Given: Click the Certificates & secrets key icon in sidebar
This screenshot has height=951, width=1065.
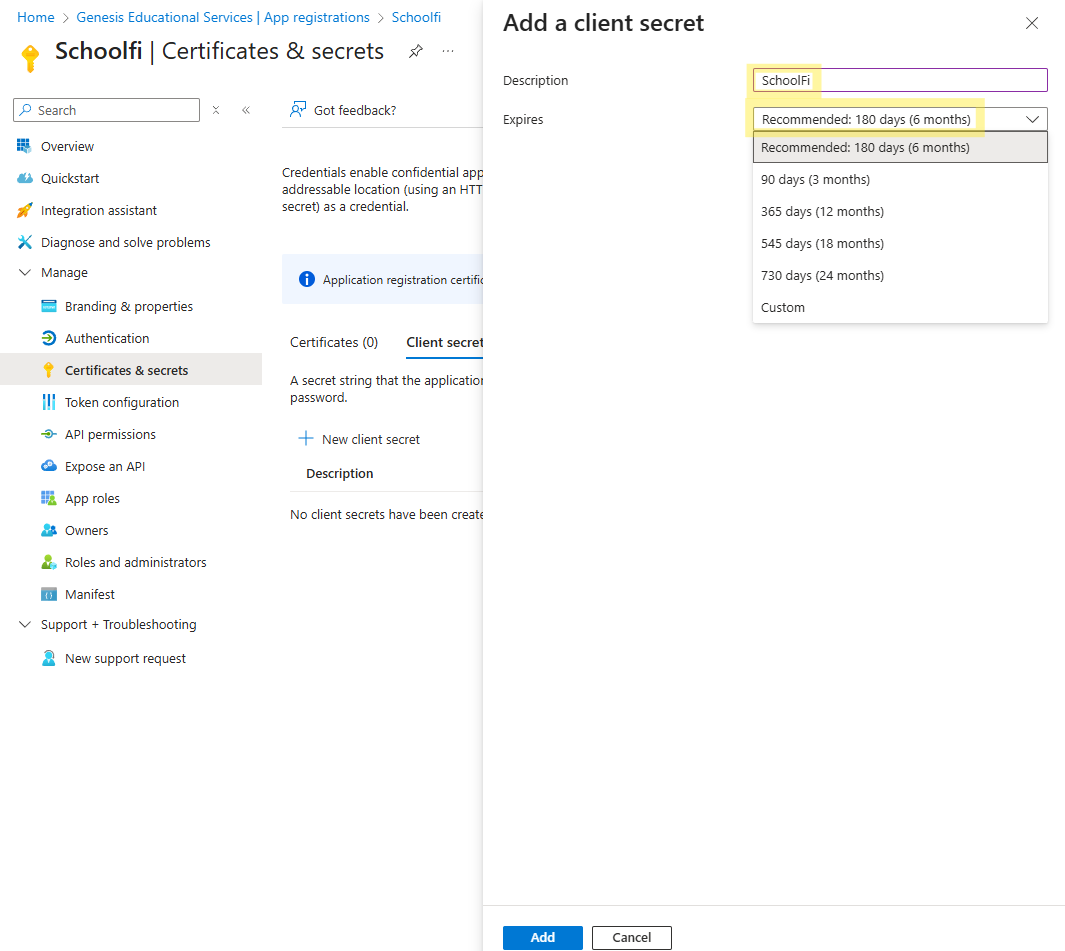Looking at the screenshot, I should click(x=48, y=370).
